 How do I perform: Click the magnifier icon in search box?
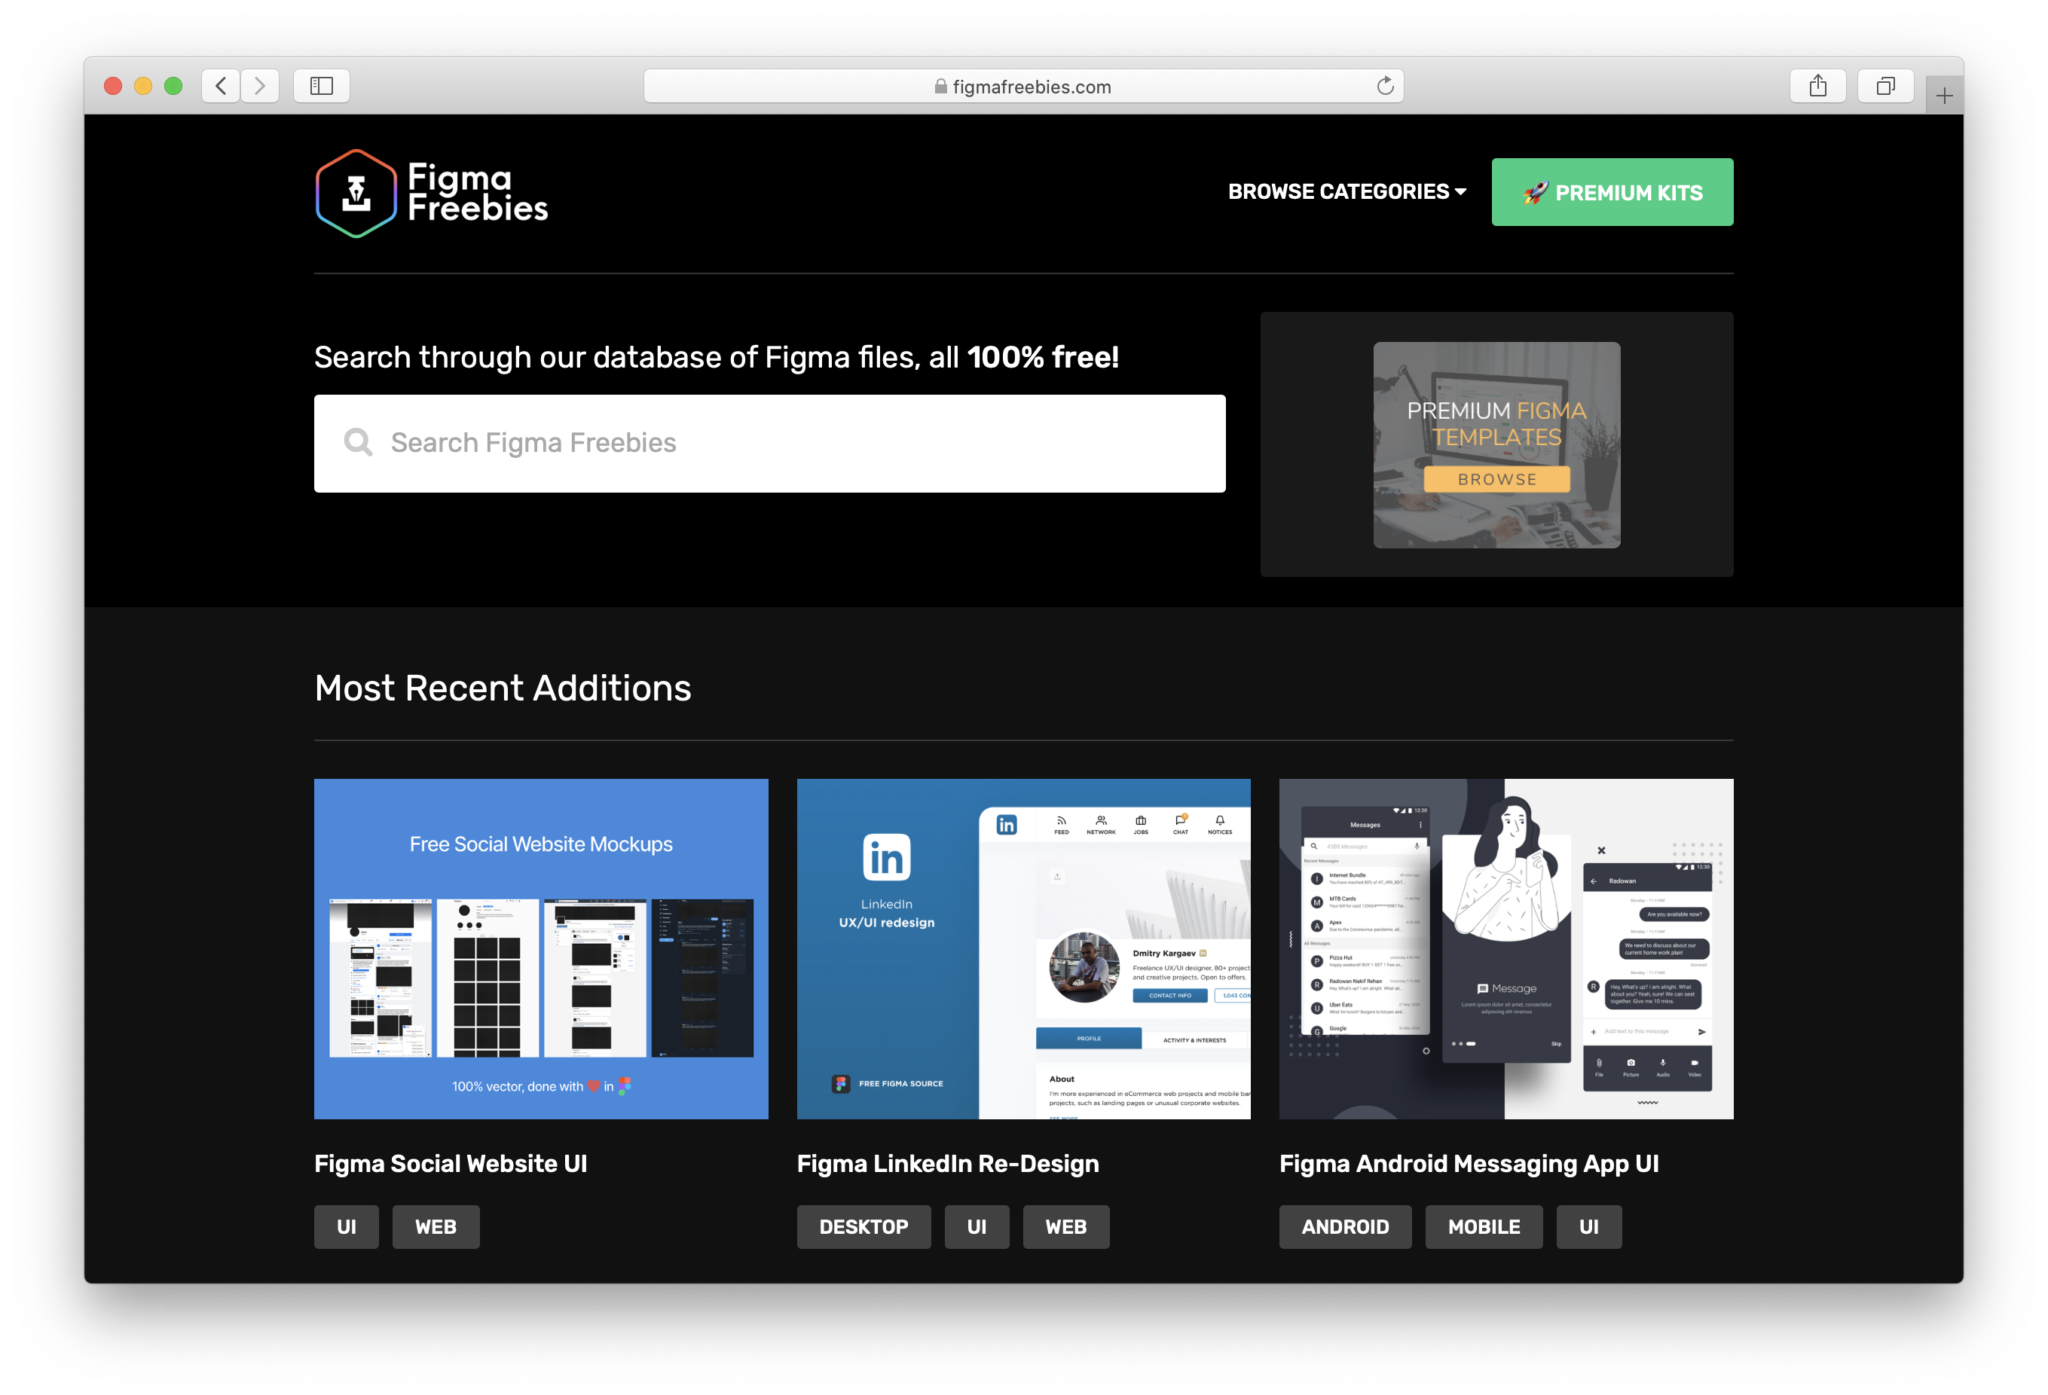358,442
